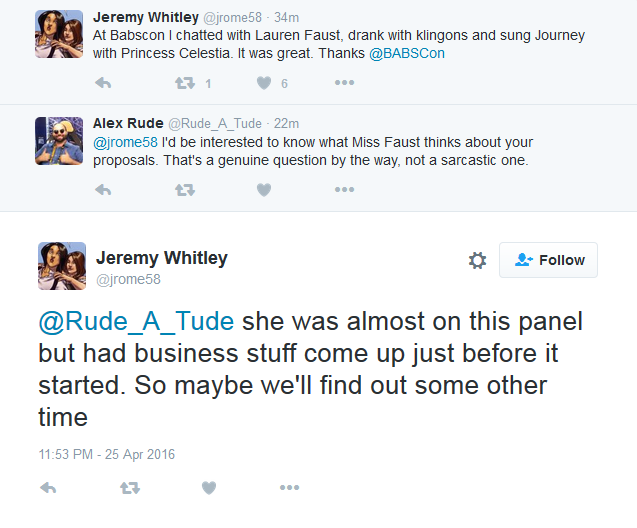Open the 11:53 PM timestamp link

[x=107, y=454]
